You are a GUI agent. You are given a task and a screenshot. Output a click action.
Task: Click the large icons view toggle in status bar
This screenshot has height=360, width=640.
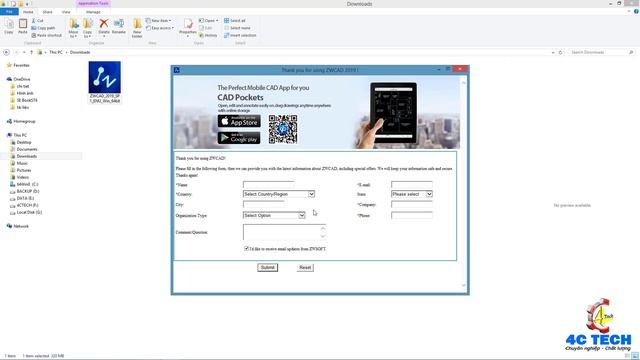click(x=635, y=356)
